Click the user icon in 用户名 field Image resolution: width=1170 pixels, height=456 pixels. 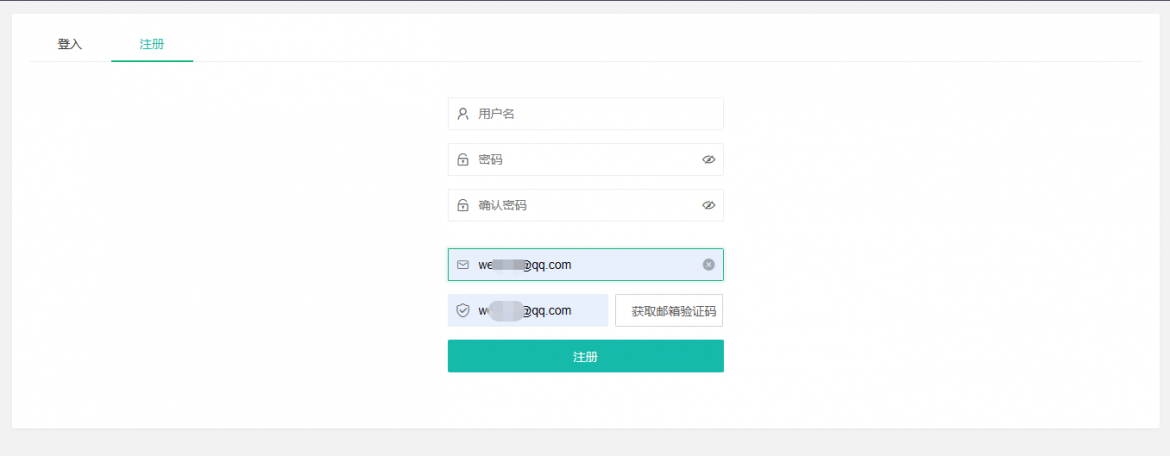coord(463,114)
